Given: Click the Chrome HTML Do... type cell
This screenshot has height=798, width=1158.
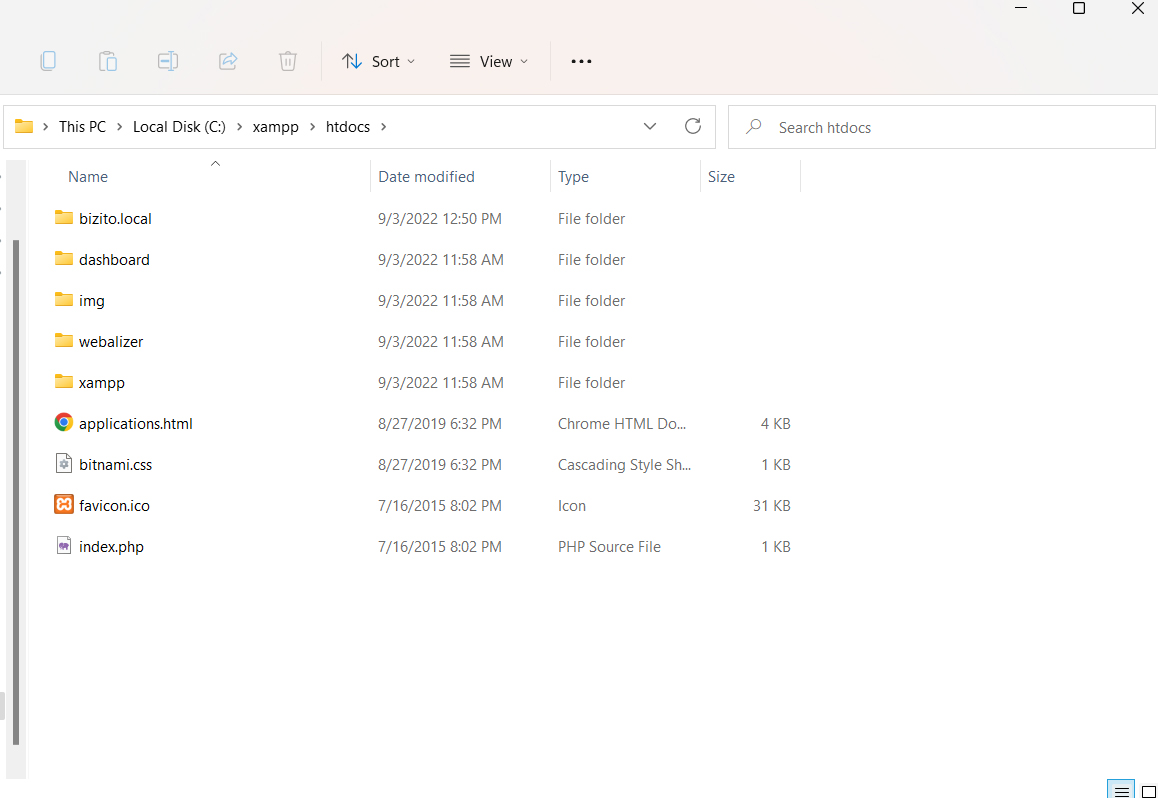Looking at the screenshot, I should [622, 424].
